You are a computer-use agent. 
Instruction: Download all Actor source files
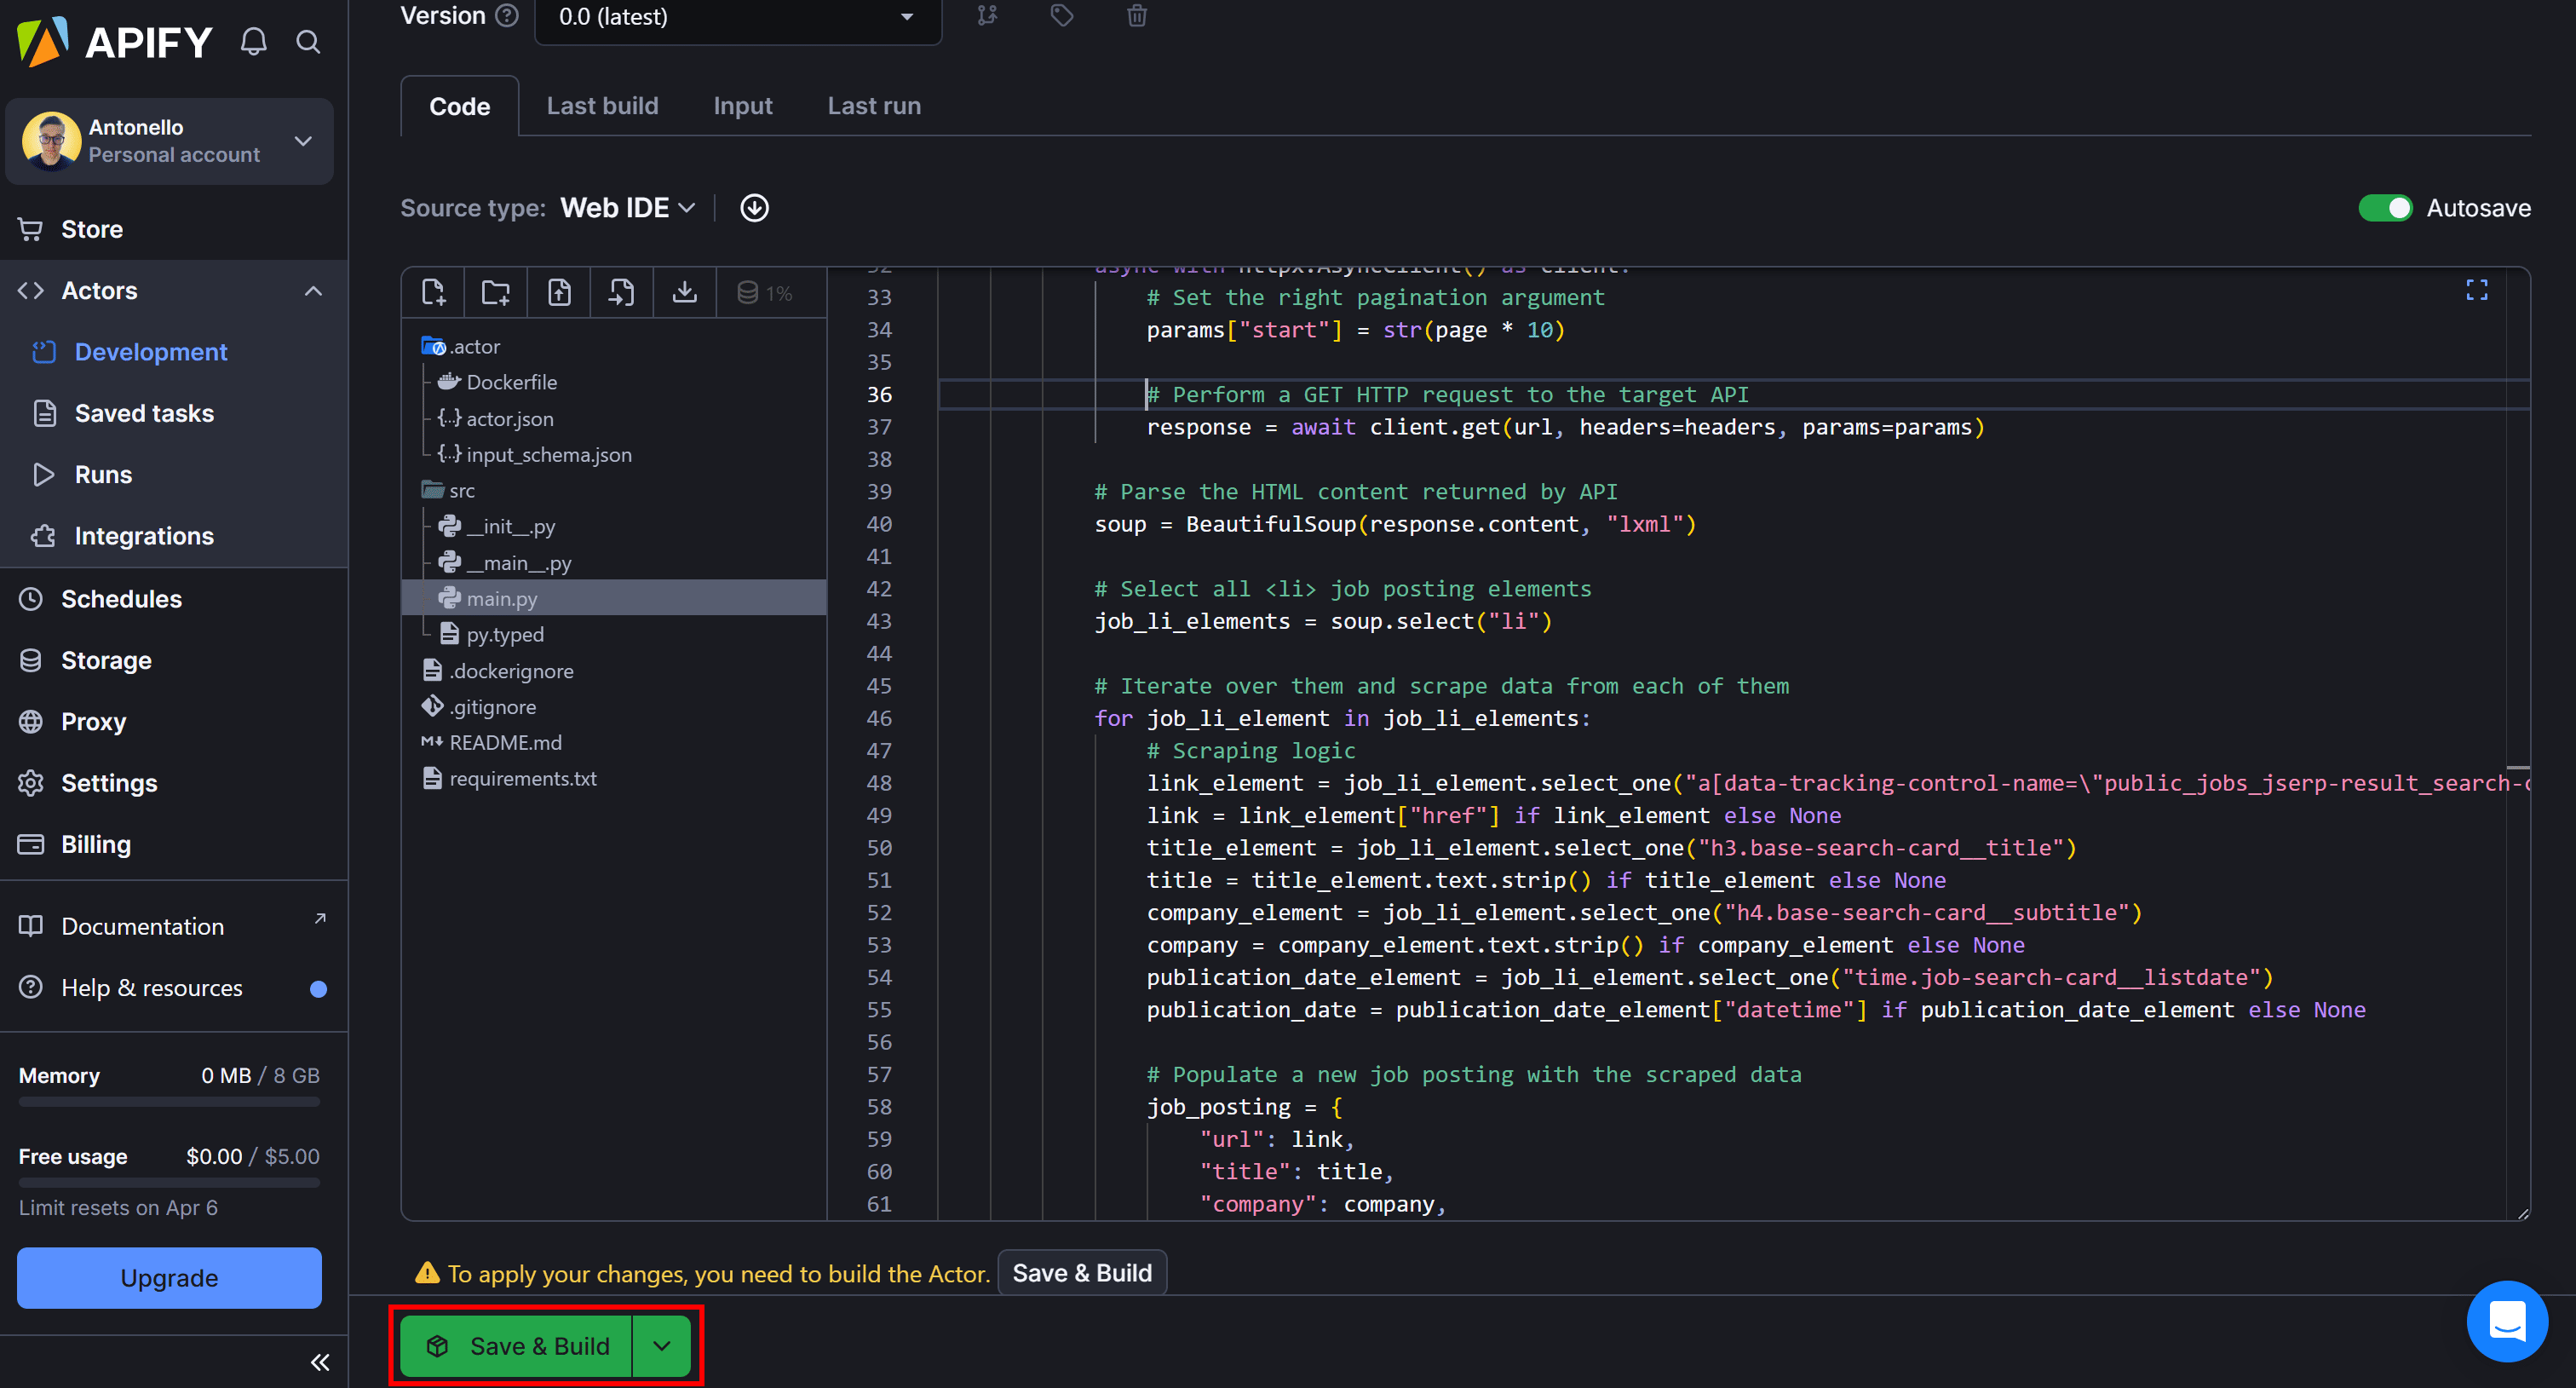684,291
